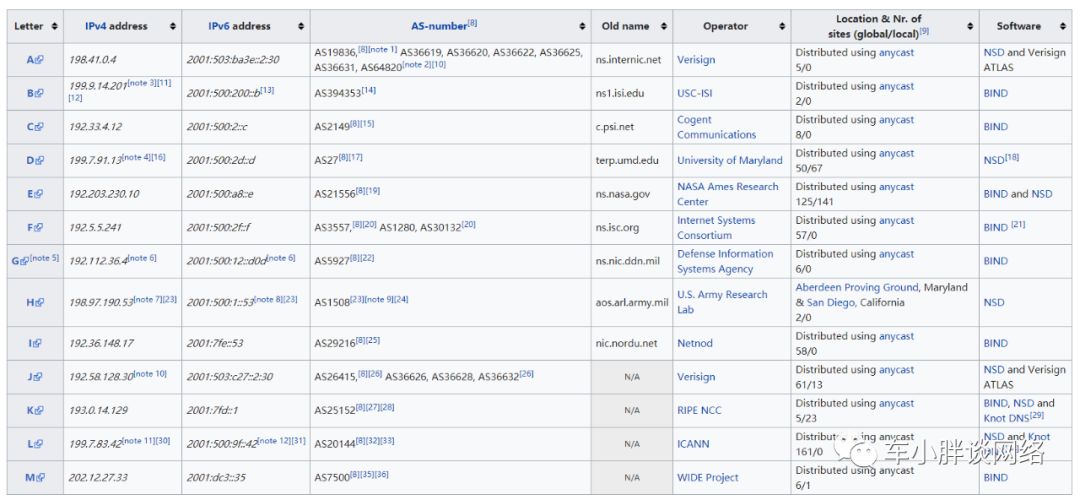The height and width of the screenshot is (500, 1080).
Task: Open external link icon beside letter F
Action: (x=40, y=228)
